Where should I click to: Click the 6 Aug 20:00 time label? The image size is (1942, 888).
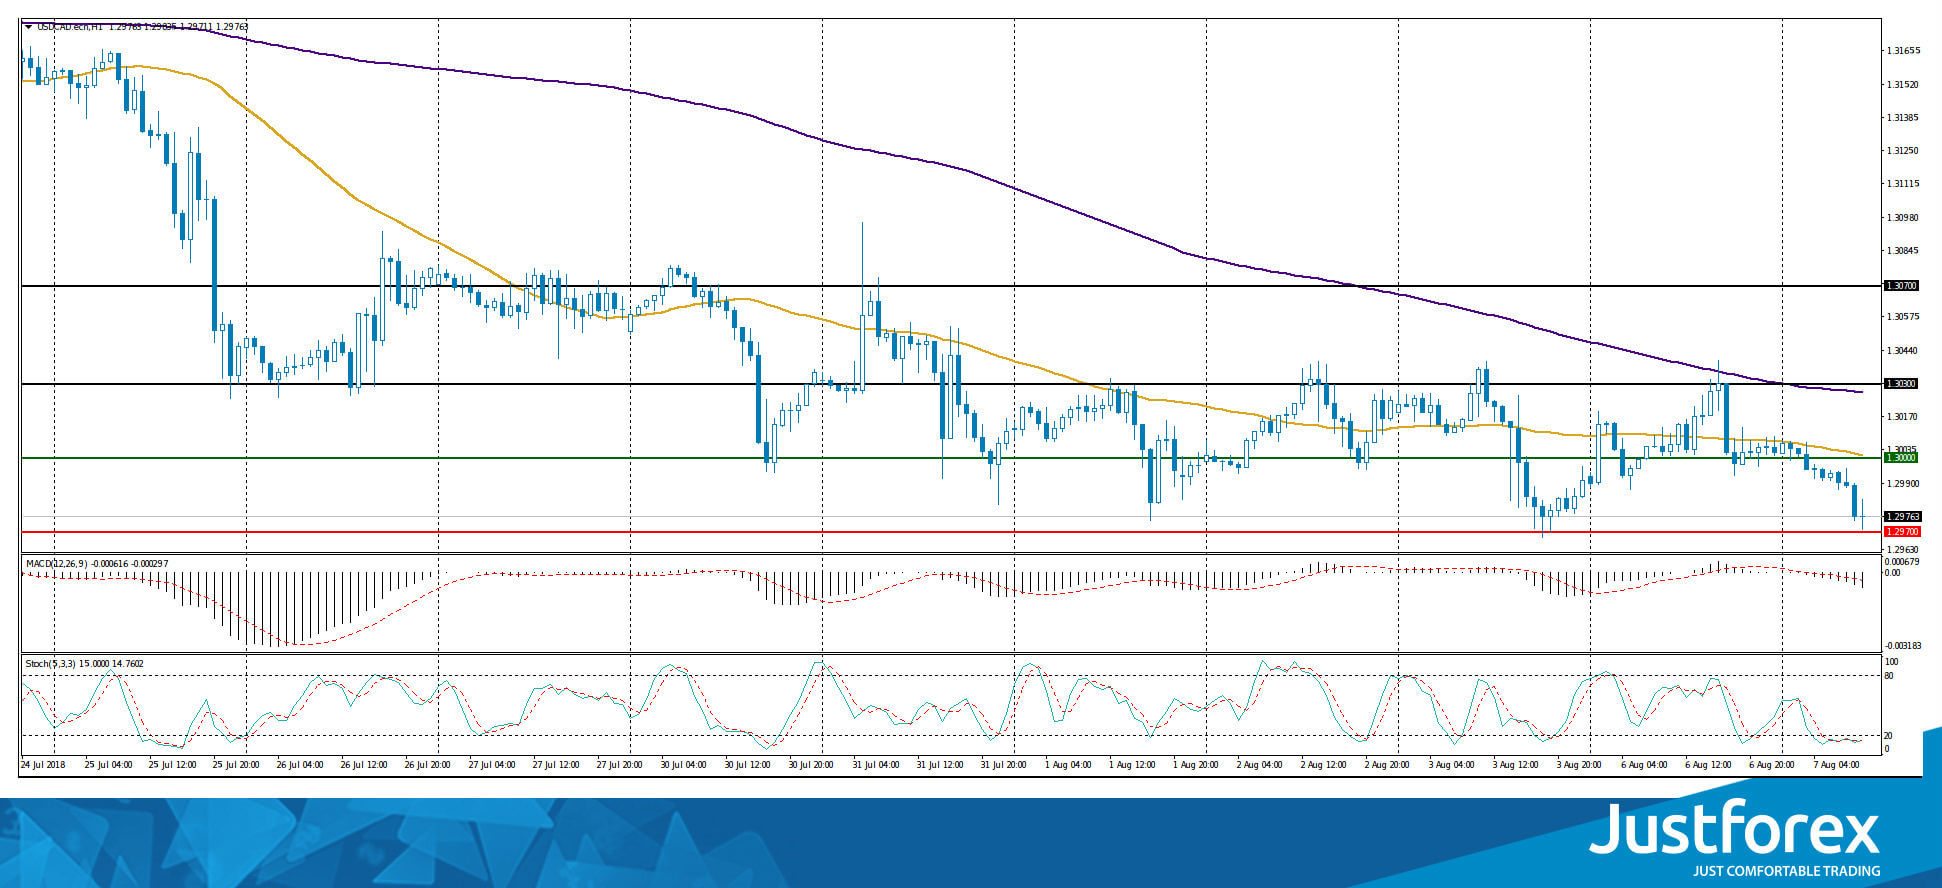pyautogui.click(x=1772, y=765)
